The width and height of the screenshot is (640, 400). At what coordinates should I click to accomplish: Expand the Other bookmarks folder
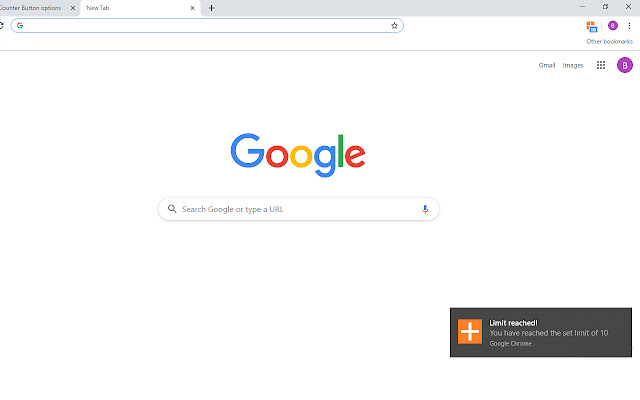coord(609,41)
